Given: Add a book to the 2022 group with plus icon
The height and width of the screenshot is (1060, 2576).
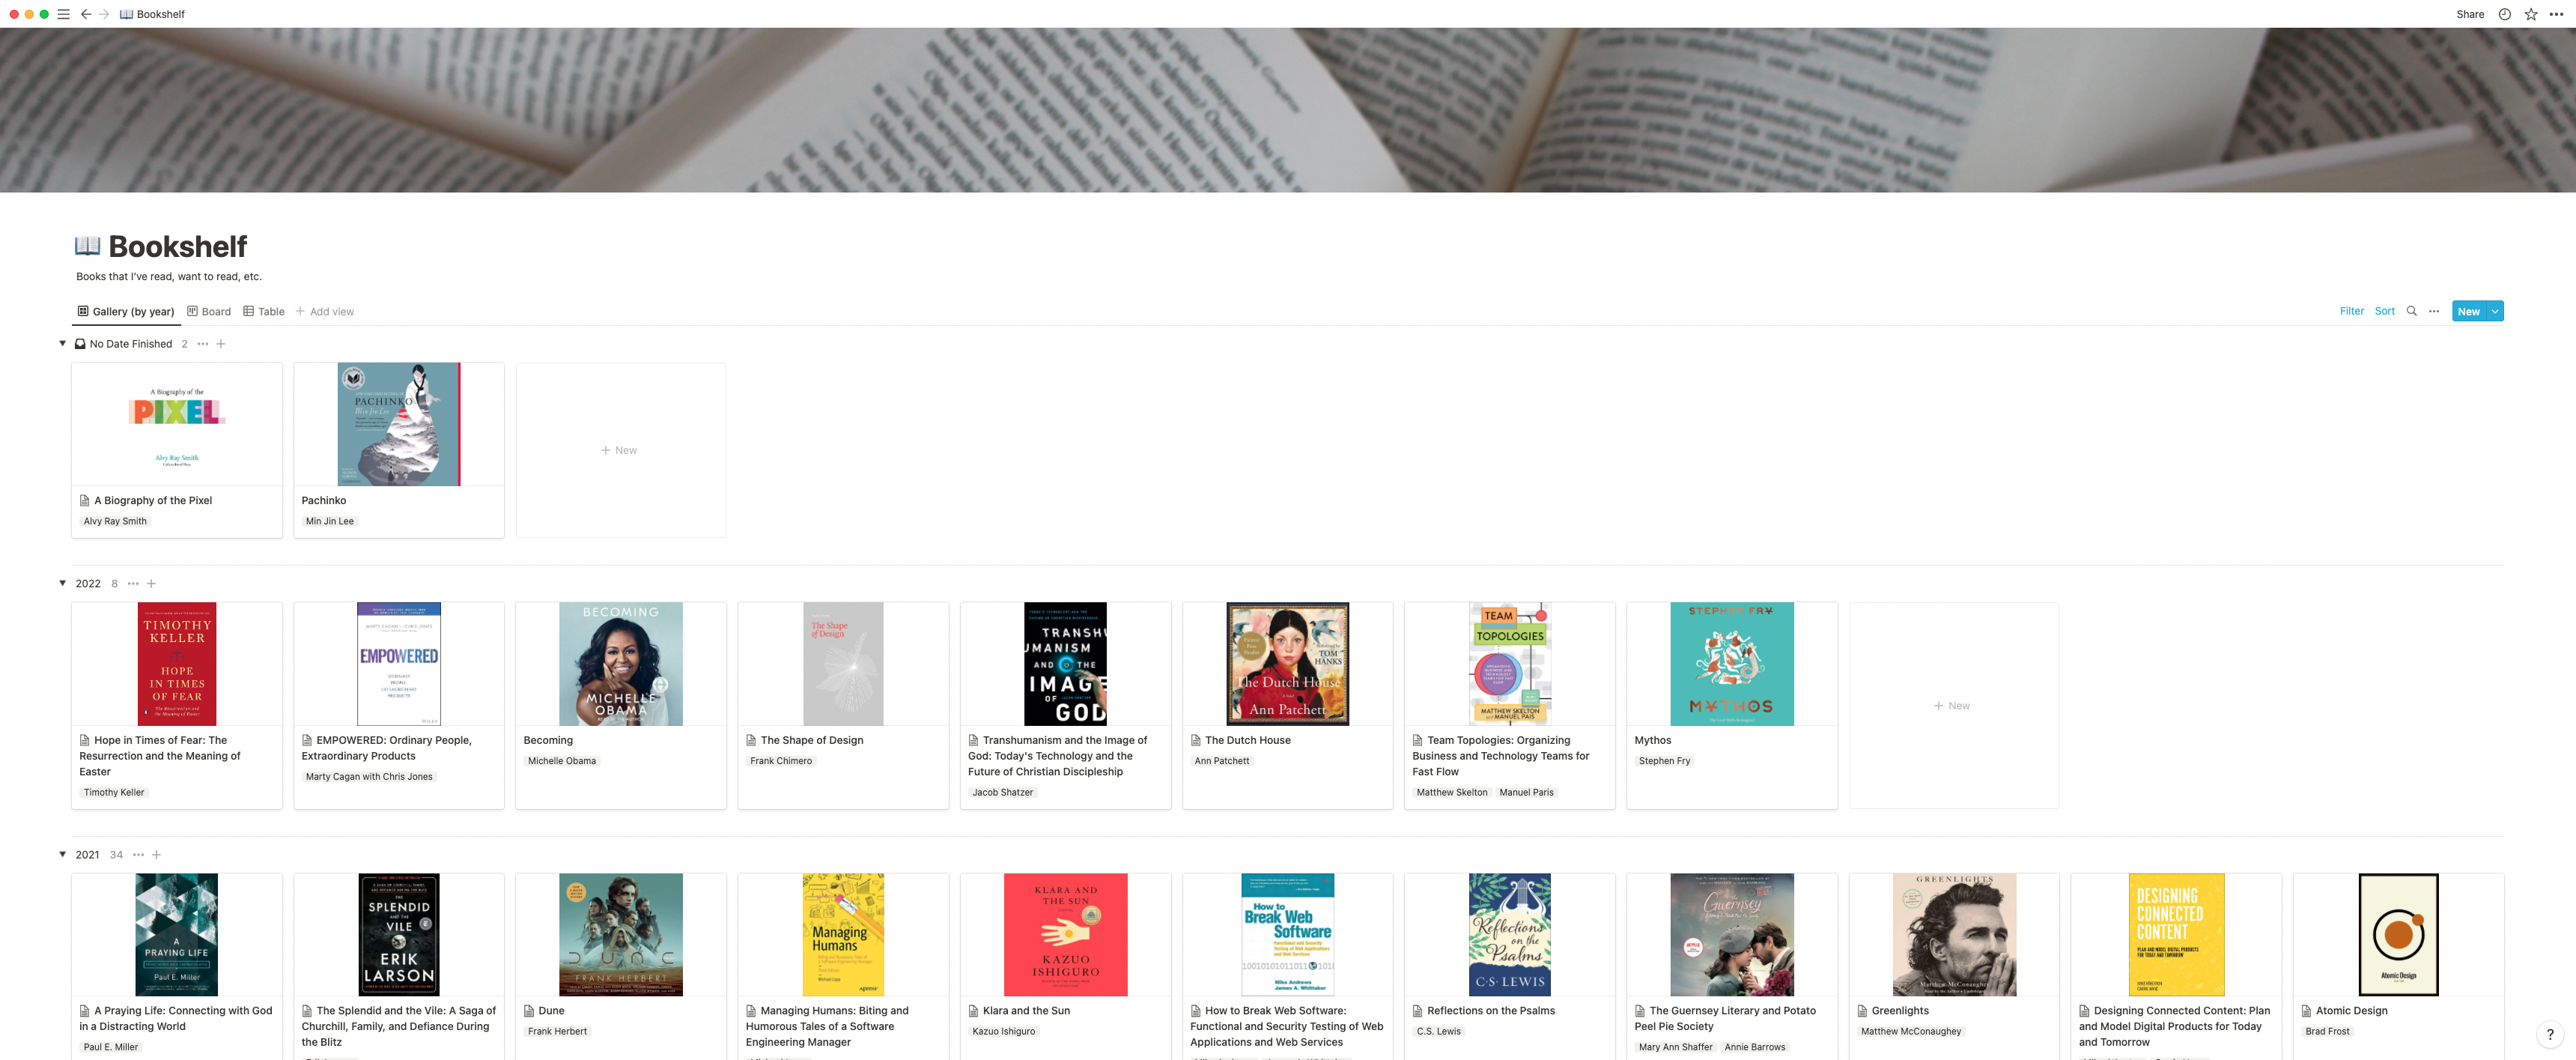Looking at the screenshot, I should [151, 583].
